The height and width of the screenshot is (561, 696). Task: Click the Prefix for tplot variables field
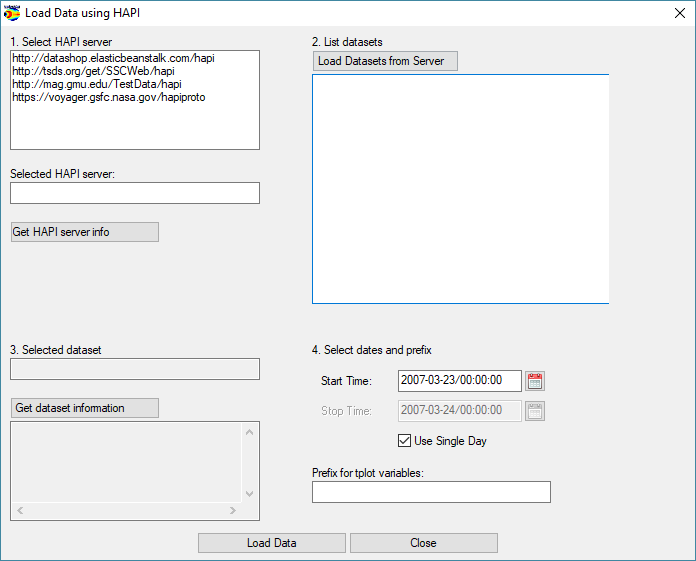(431, 492)
